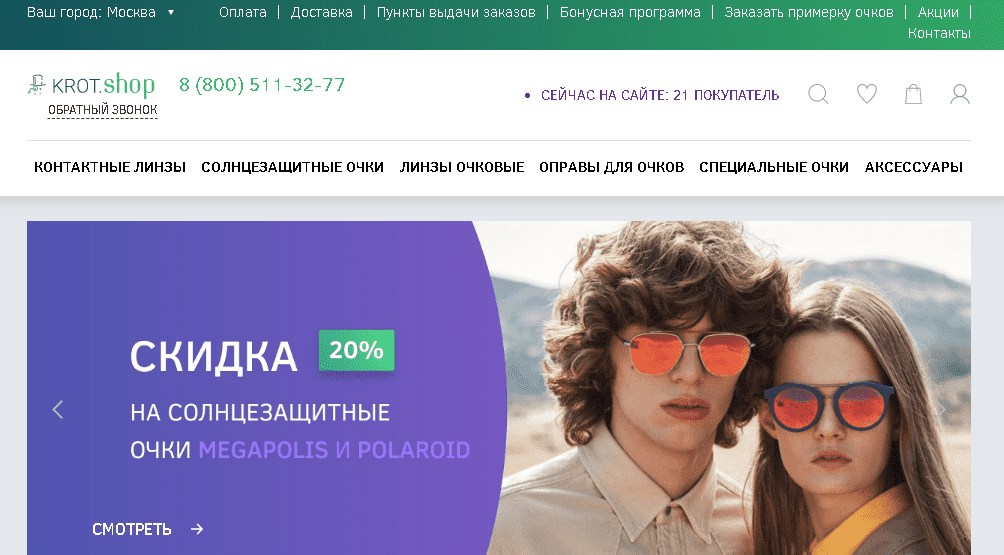Screen dimensions: 1004x555
Task: Expand the Москва city dropdown
Action: 101,12
